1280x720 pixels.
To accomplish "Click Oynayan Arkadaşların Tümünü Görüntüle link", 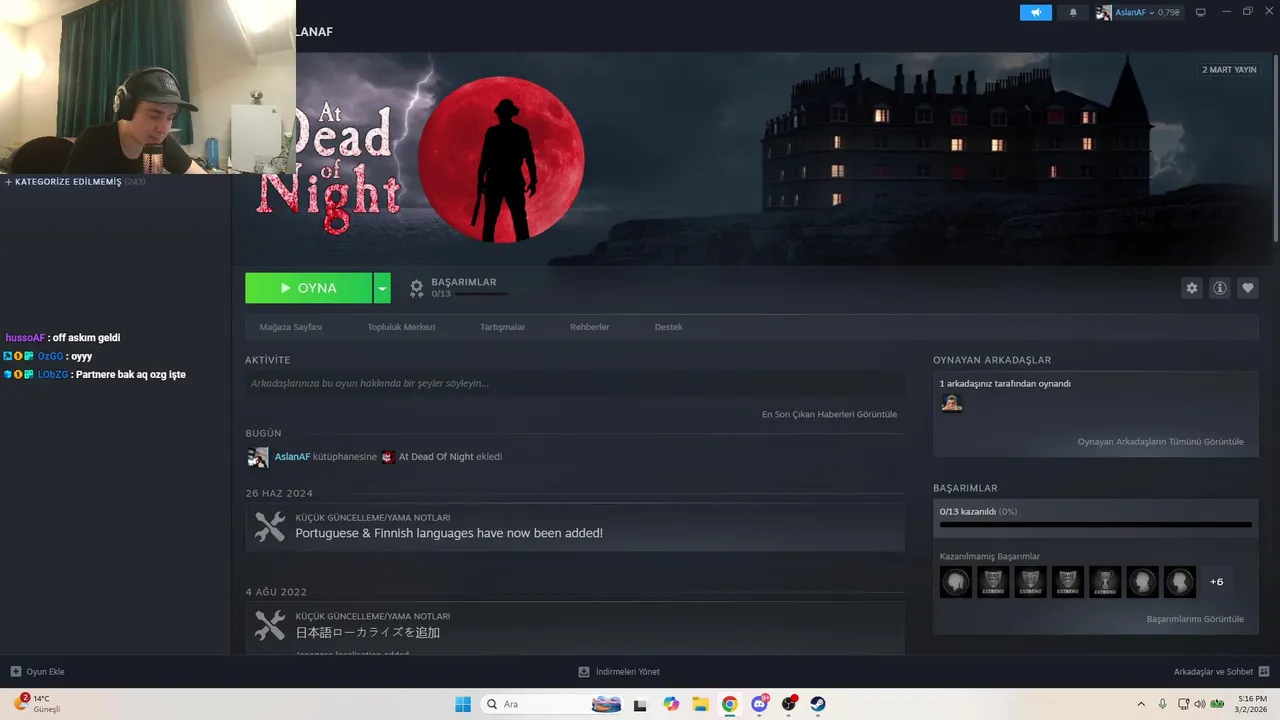I will click(1160, 441).
